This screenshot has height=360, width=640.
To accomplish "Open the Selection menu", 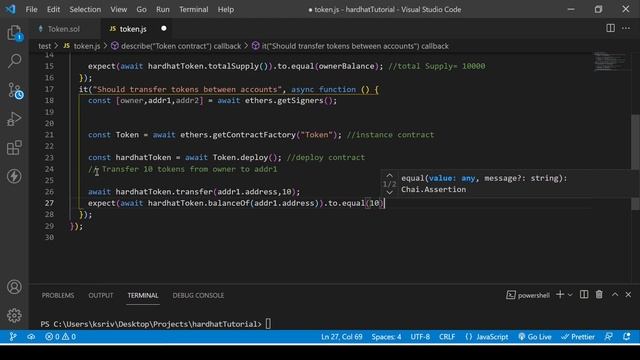I will coord(85,9).
